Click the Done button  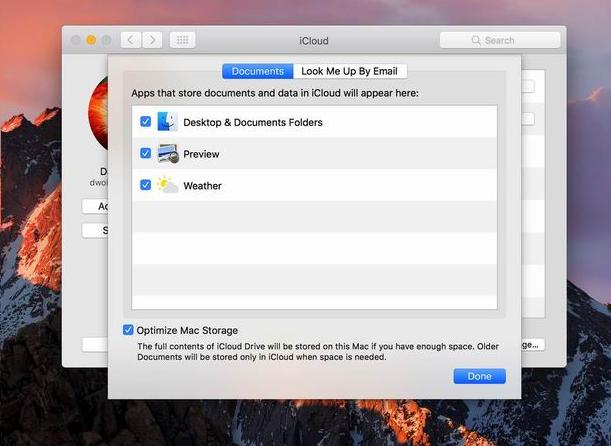[x=479, y=376]
